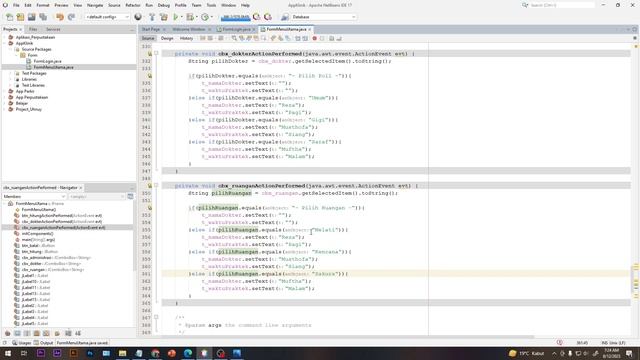Click the stop macro recording icon
This screenshot has height=360, width=640.
[x=322, y=38]
